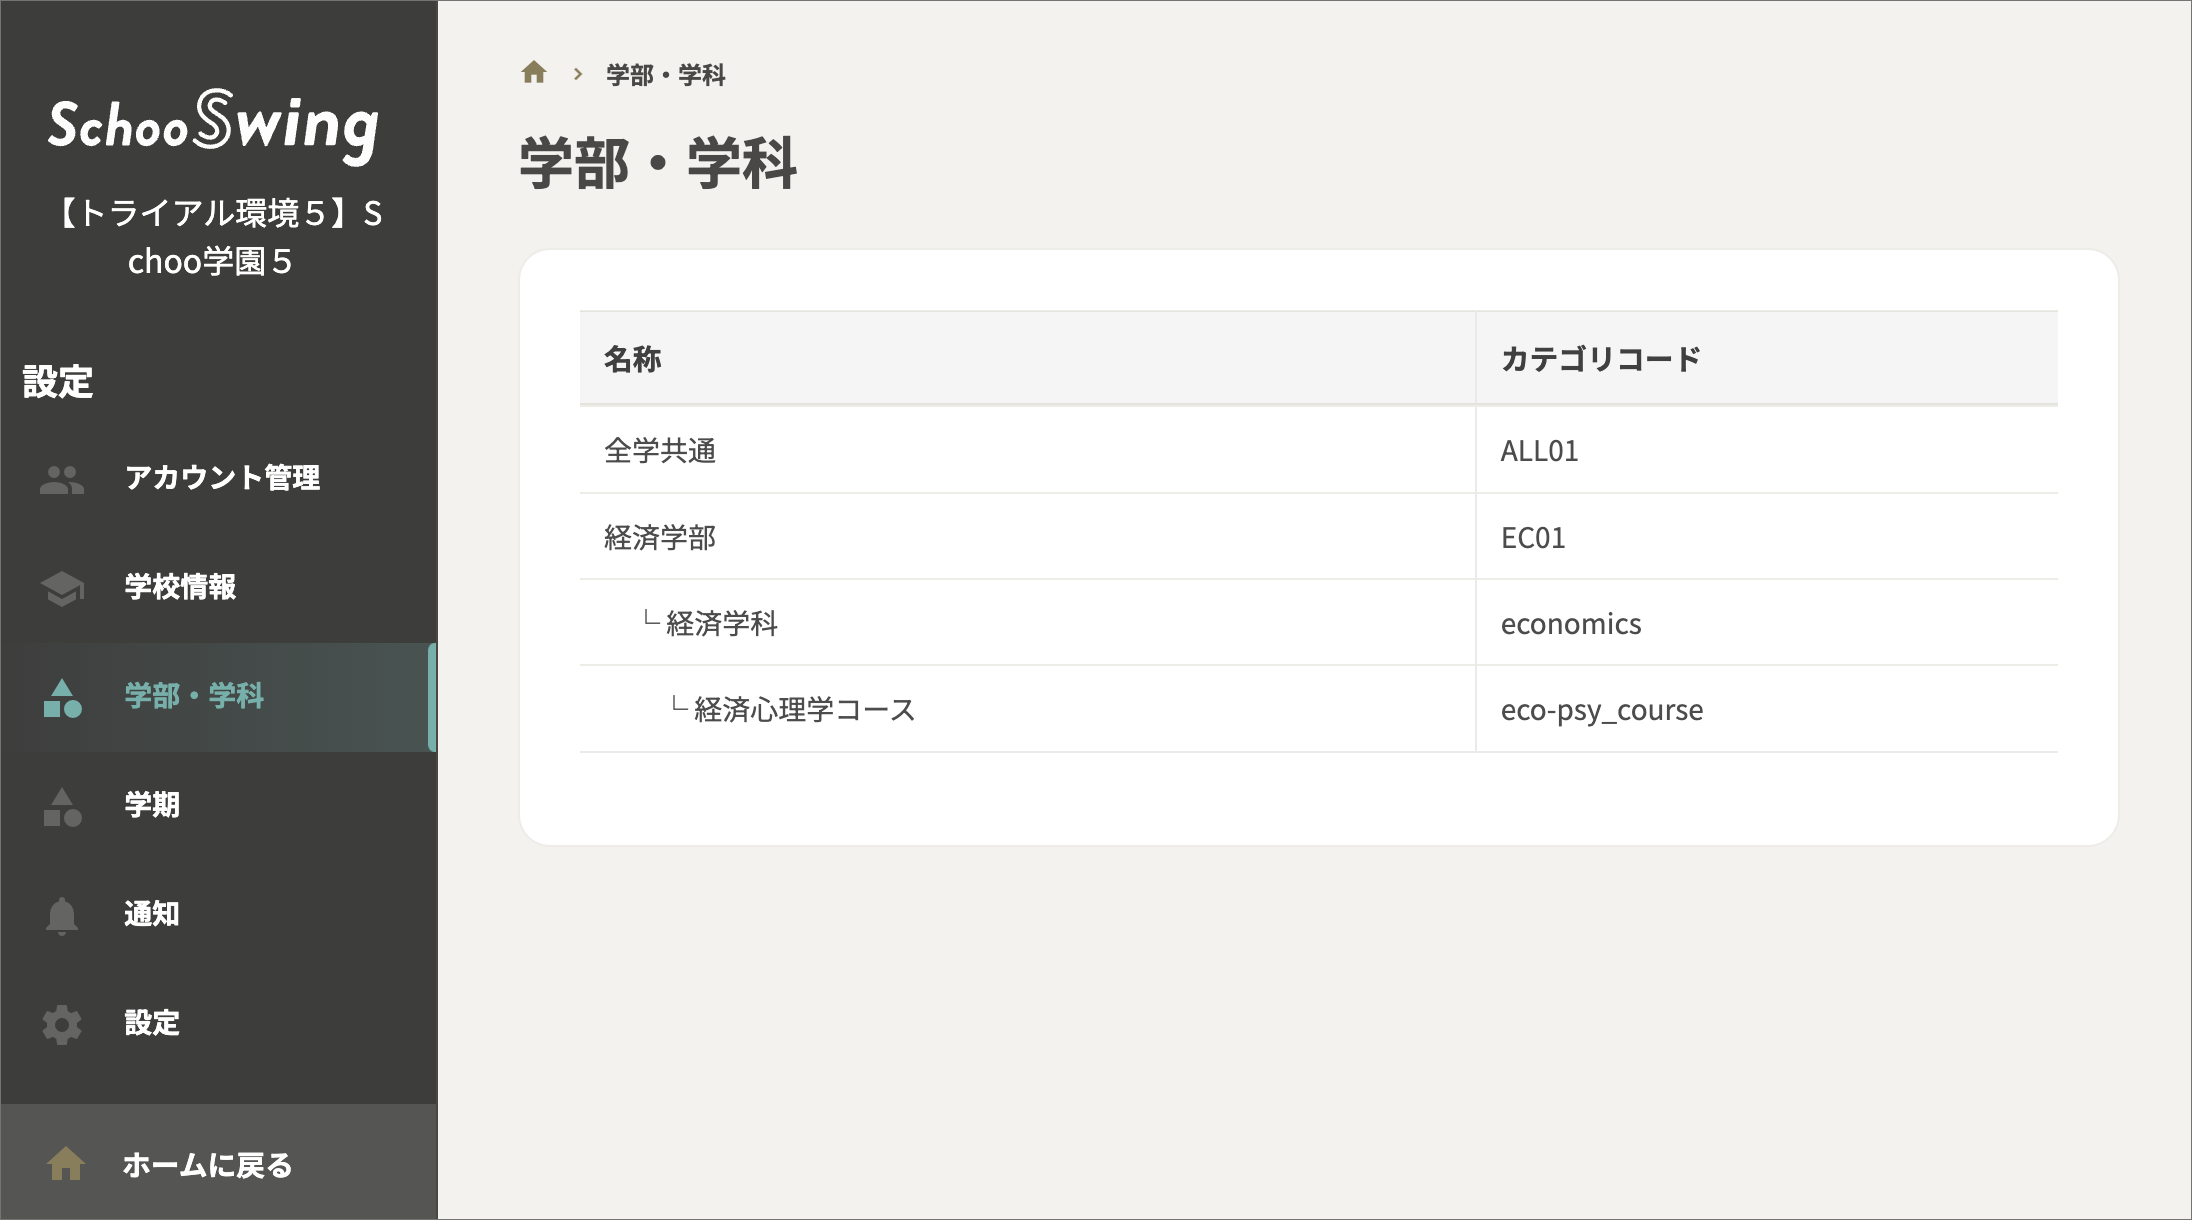Viewport: 2192px width, 1220px height.
Task: Select the 全学共通 table row
Action: 662,450
